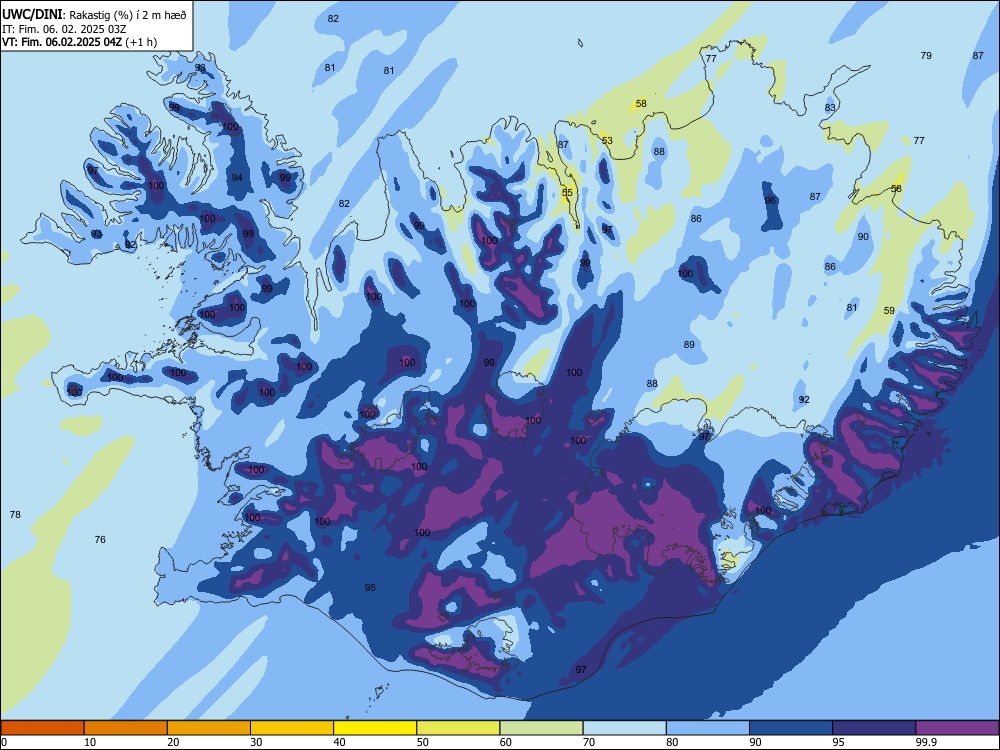
Task: Click the humidity value '90' in the east
Action: point(863,237)
